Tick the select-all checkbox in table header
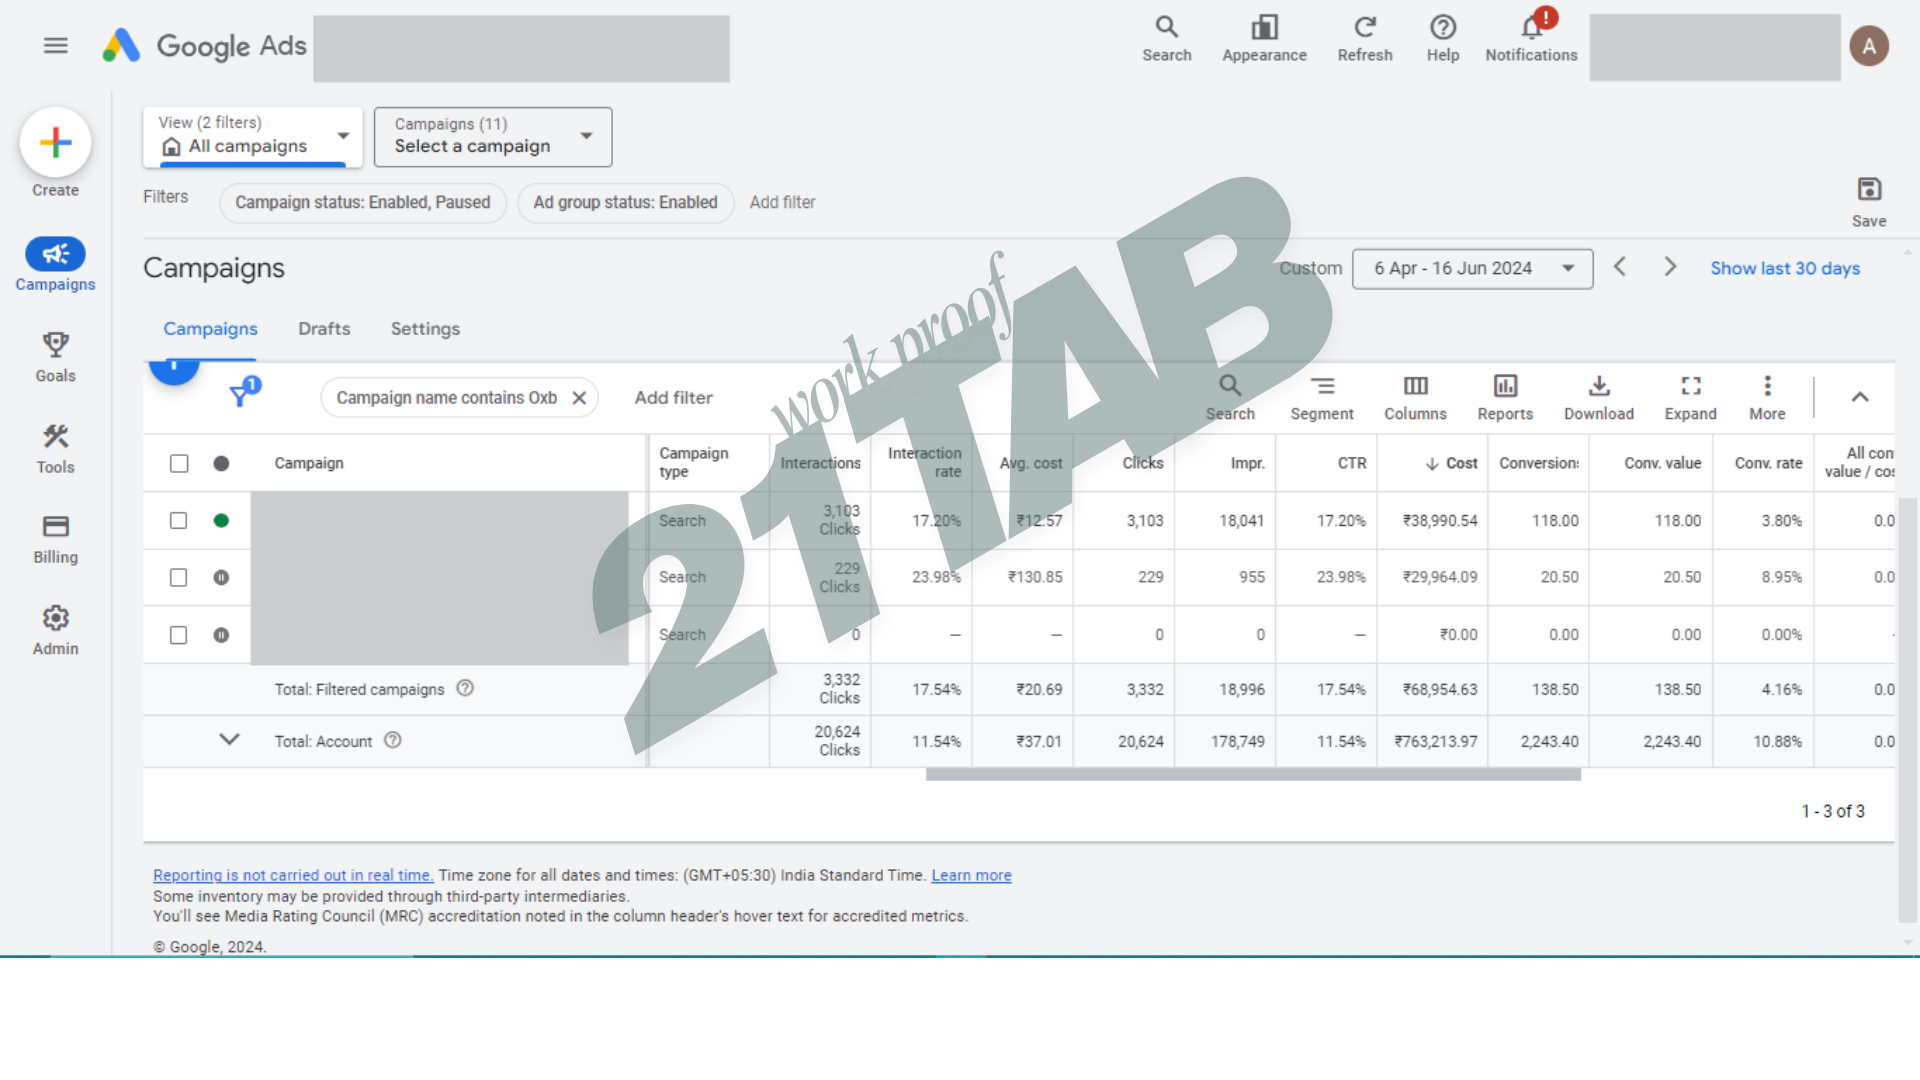 (x=179, y=464)
